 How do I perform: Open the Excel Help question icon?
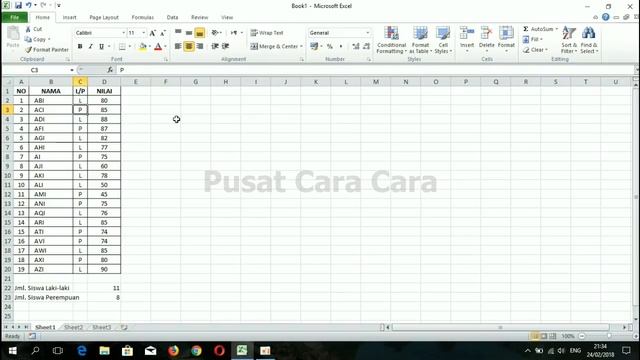tap(606, 17)
